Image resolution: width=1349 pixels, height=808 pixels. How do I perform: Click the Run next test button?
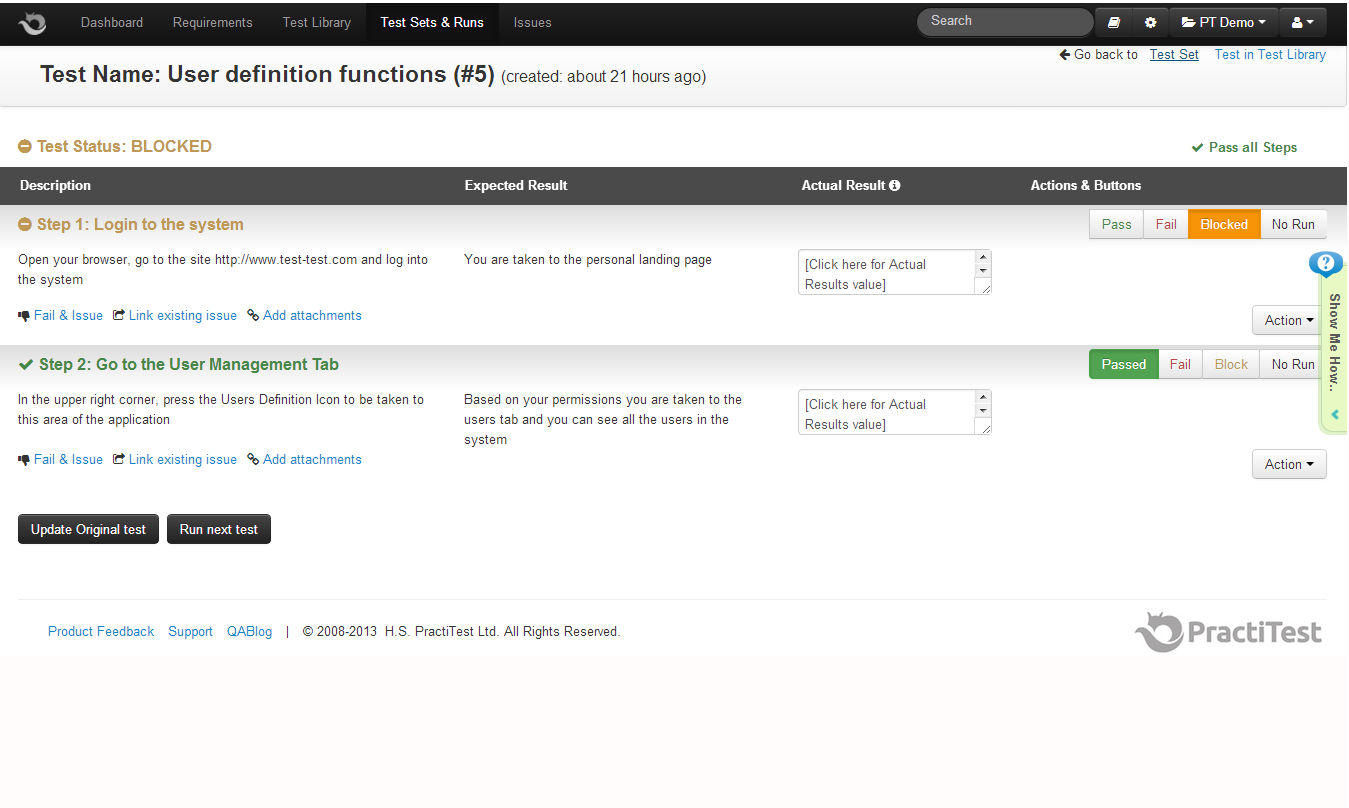tap(218, 529)
